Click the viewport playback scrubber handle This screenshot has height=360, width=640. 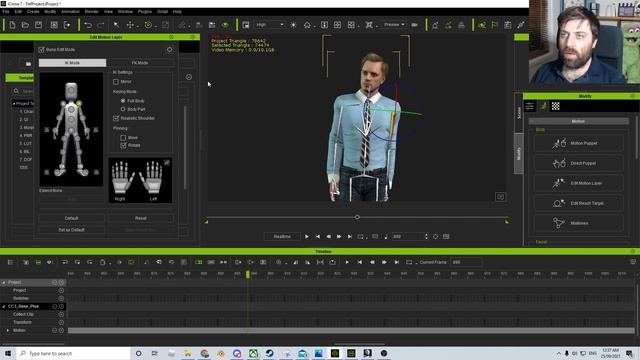pyautogui.click(x=357, y=217)
